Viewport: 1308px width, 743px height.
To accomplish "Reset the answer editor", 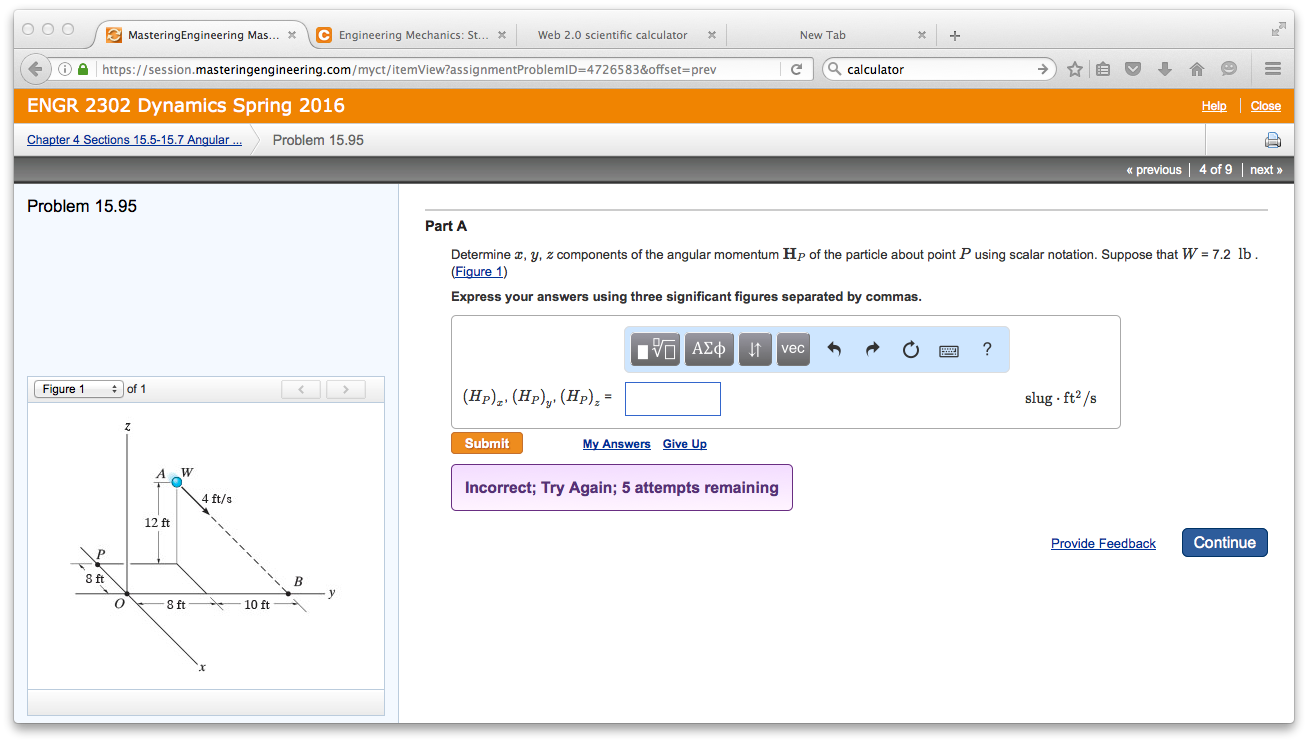I will 910,349.
